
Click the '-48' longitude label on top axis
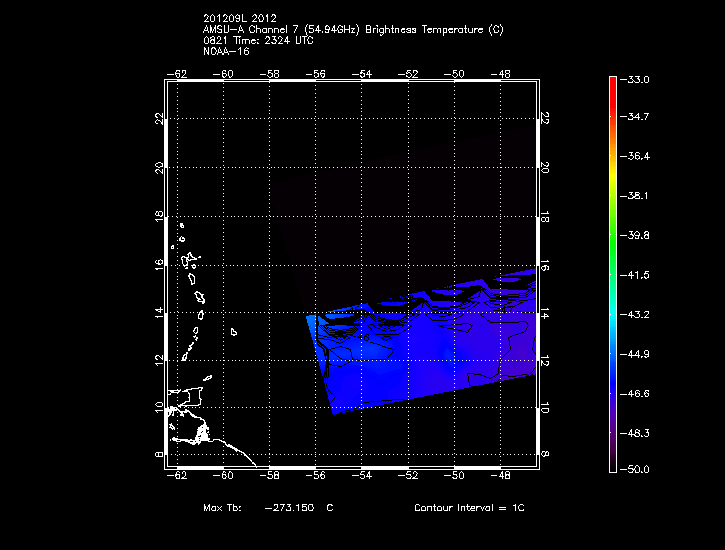point(500,74)
